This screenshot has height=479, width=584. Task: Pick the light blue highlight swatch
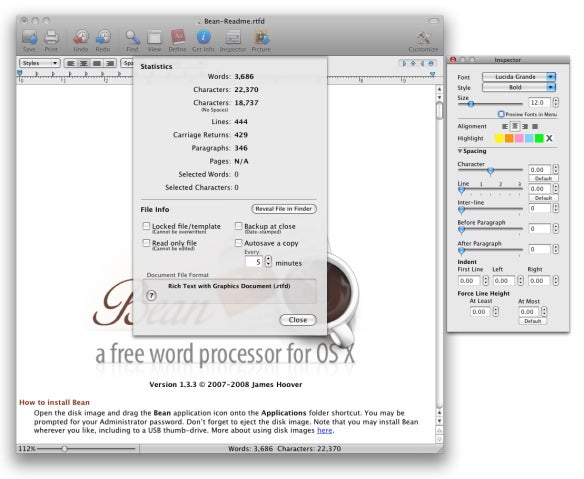point(529,139)
